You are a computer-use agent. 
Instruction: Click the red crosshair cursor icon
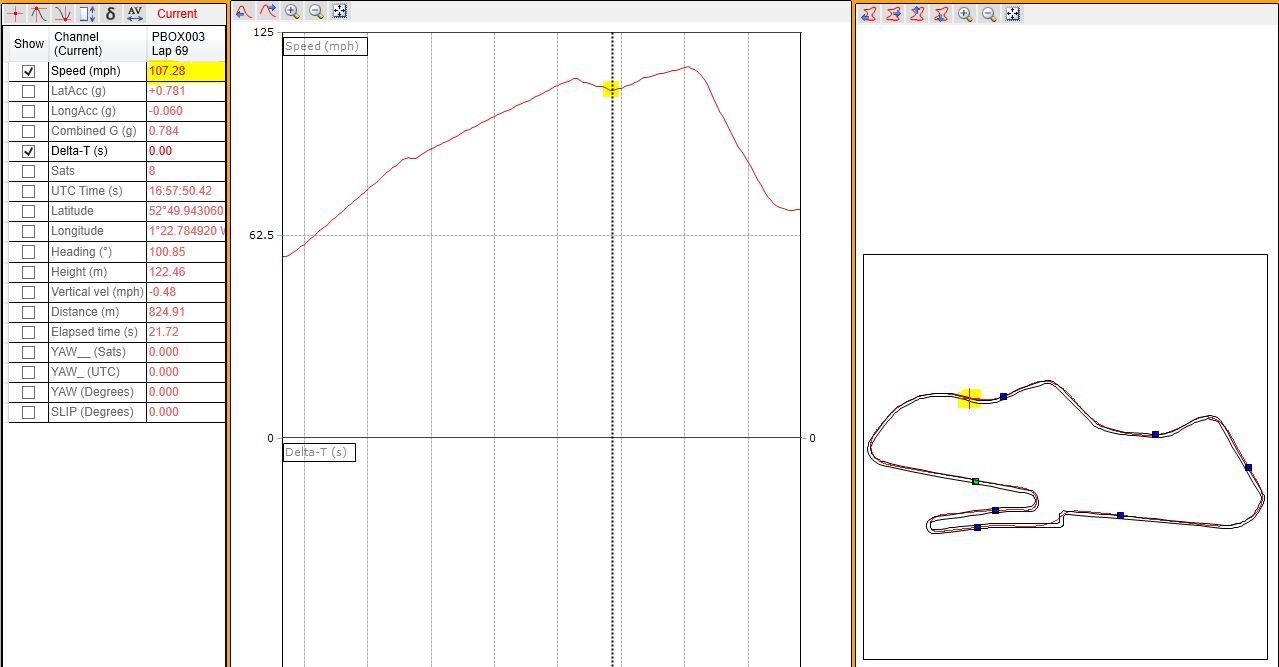(x=15, y=14)
